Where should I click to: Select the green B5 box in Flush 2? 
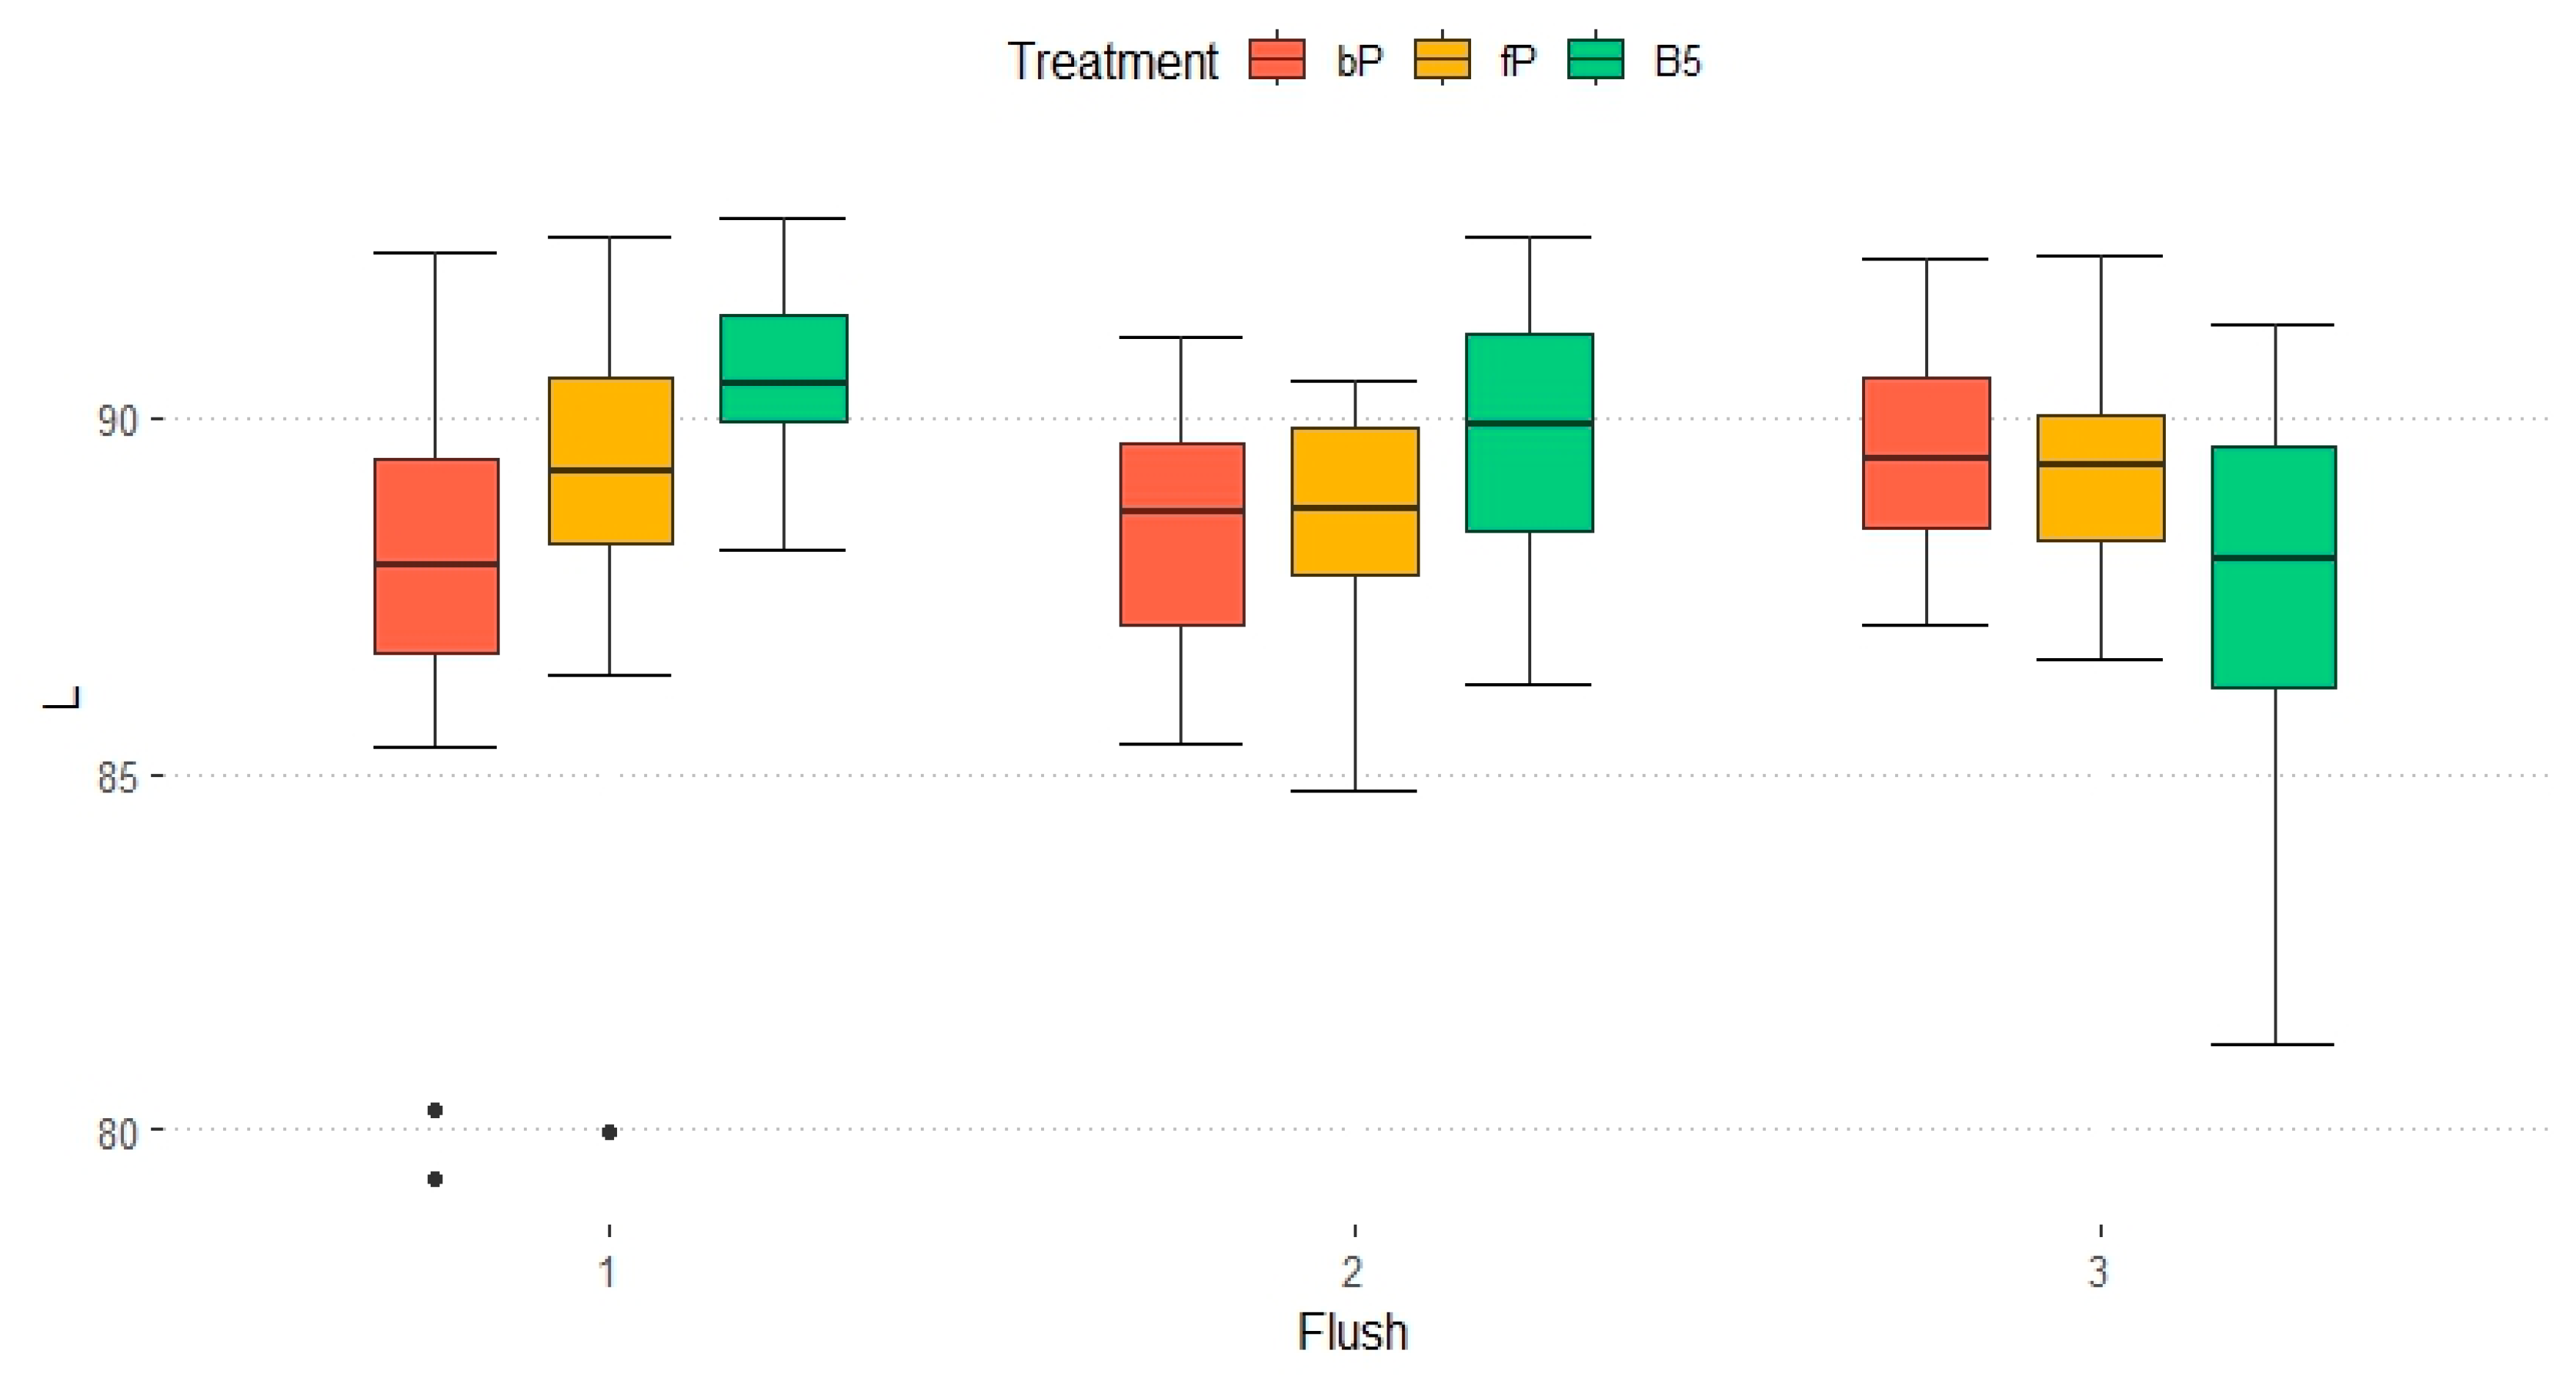pos(1529,432)
